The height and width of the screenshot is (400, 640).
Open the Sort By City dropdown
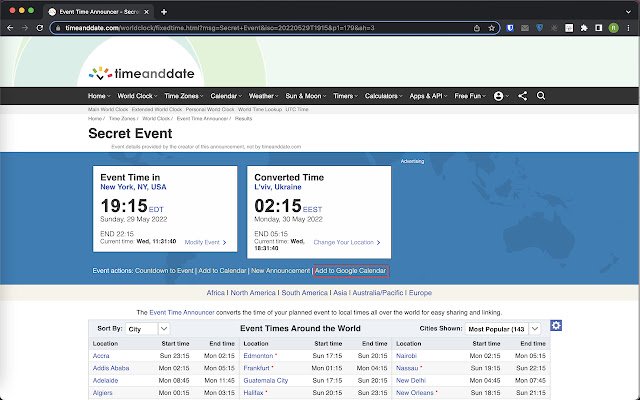(147, 329)
